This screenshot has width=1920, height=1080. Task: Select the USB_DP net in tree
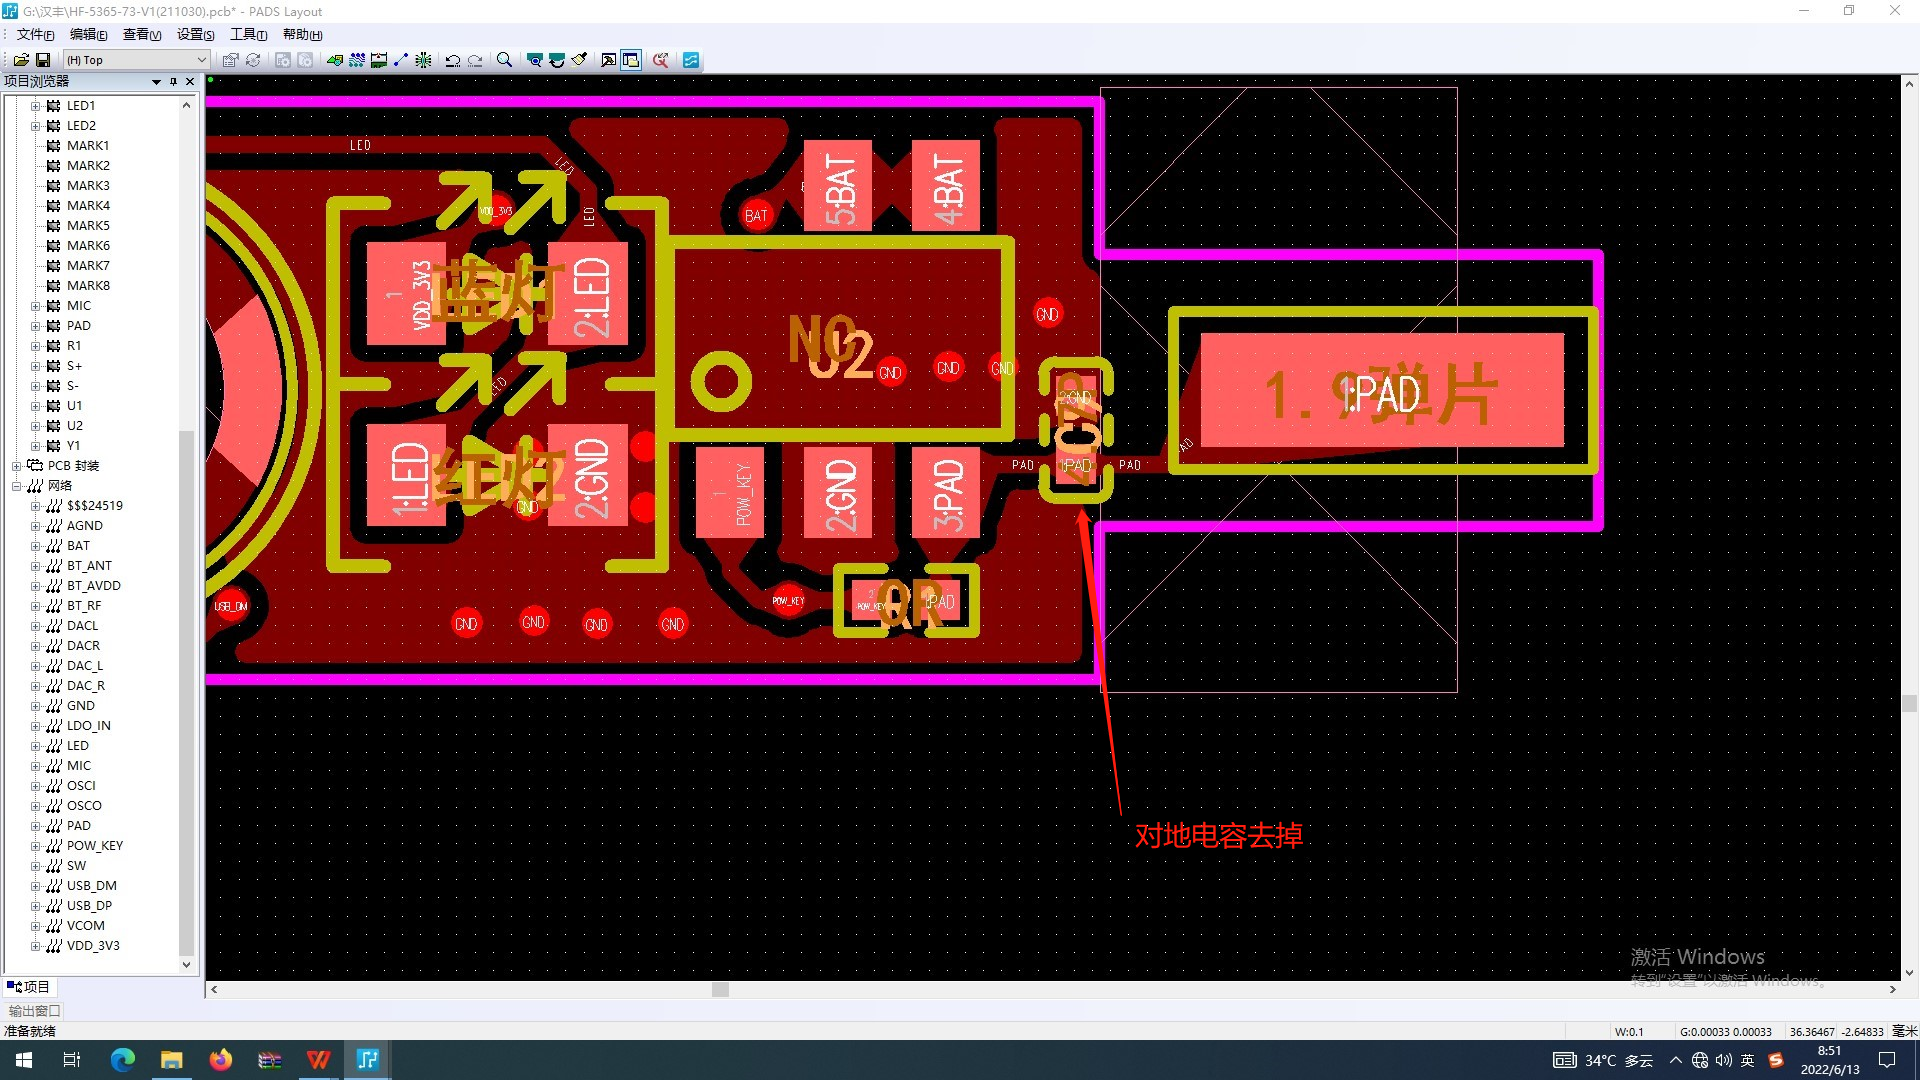pyautogui.click(x=89, y=905)
